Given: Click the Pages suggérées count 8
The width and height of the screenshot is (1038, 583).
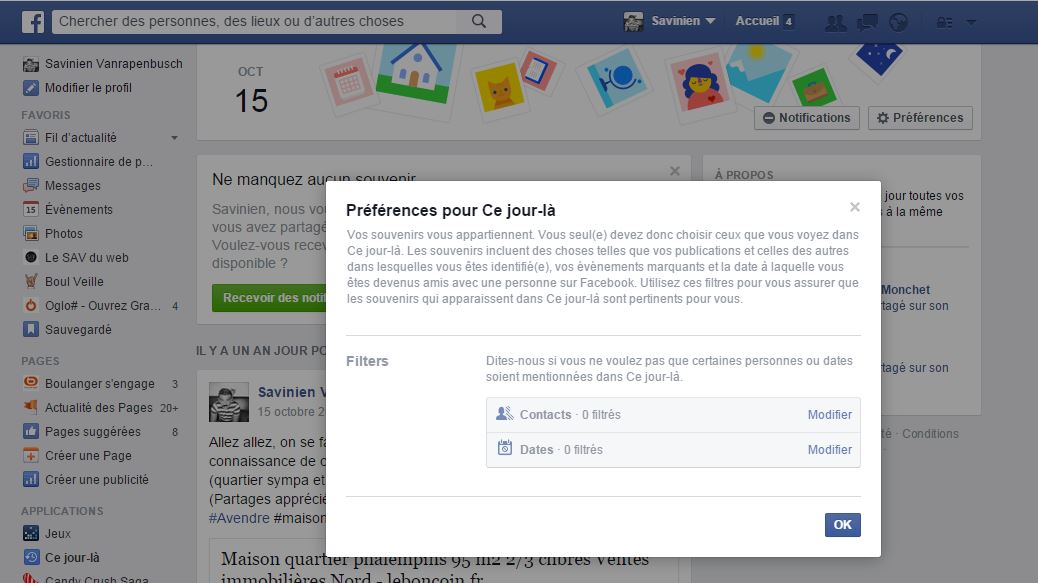Looking at the screenshot, I should coord(175,432).
